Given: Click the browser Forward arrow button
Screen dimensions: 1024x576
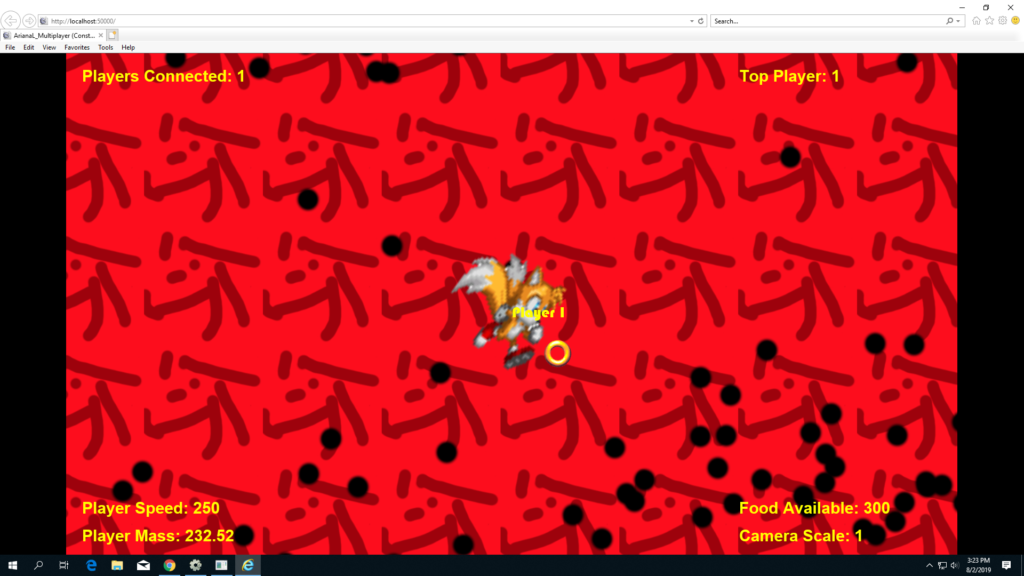Looking at the screenshot, I should click(29, 21).
